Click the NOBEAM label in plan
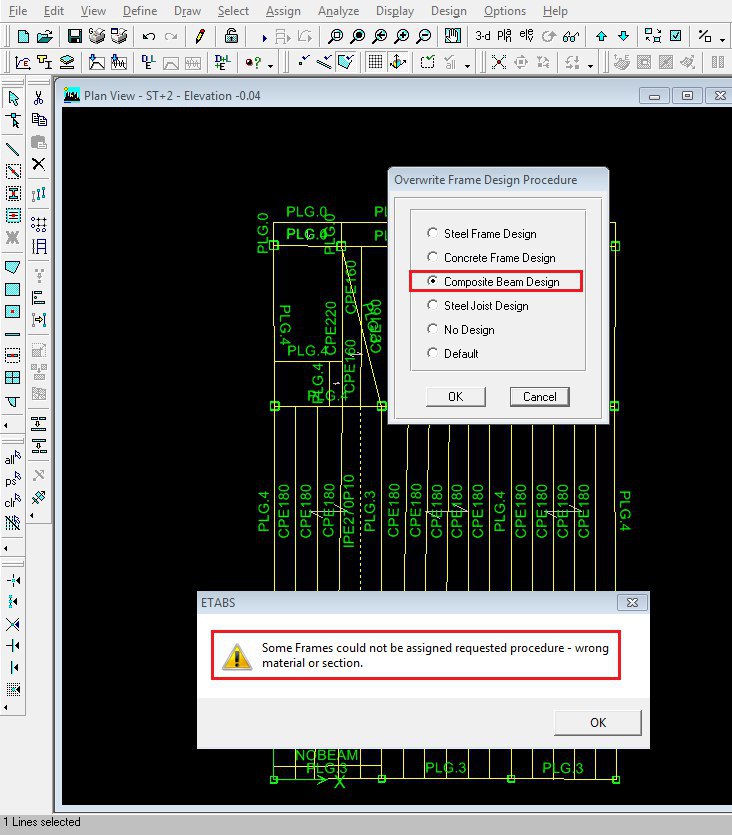 327,755
